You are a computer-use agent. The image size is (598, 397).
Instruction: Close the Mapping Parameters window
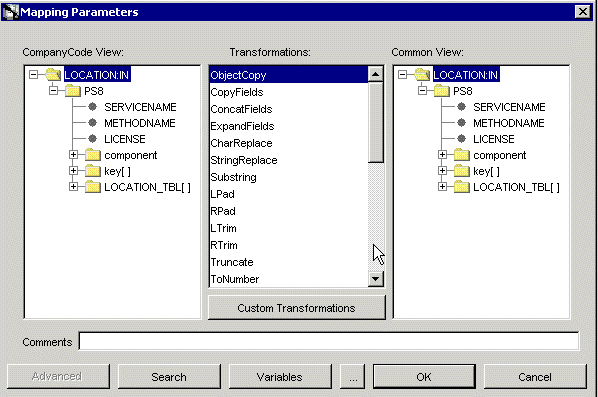[582, 12]
